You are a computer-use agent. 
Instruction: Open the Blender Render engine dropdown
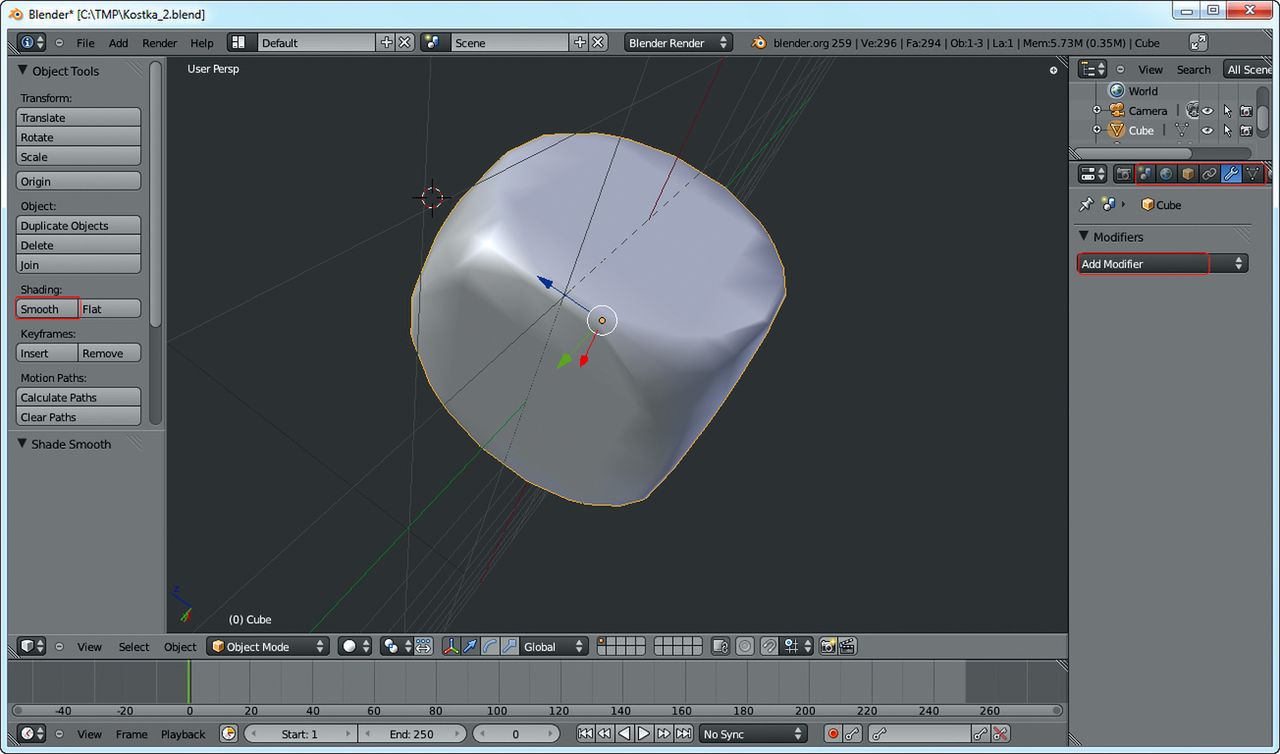click(678, 43)
